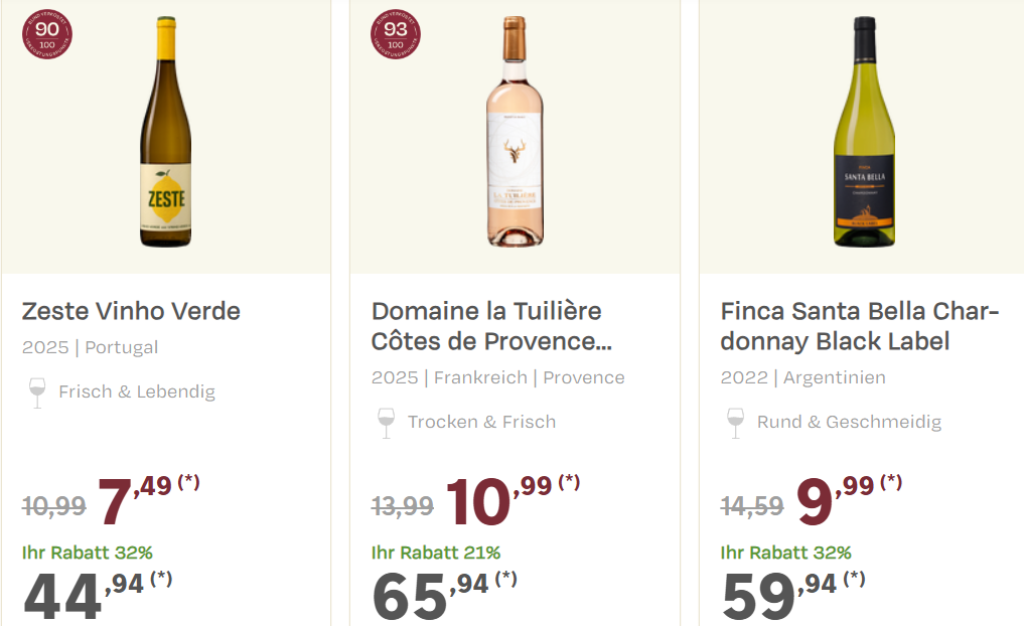This screenshot has height=626, width=1024.
Task: Click the 93-point rating badge
Action: [x=396, y=35]
